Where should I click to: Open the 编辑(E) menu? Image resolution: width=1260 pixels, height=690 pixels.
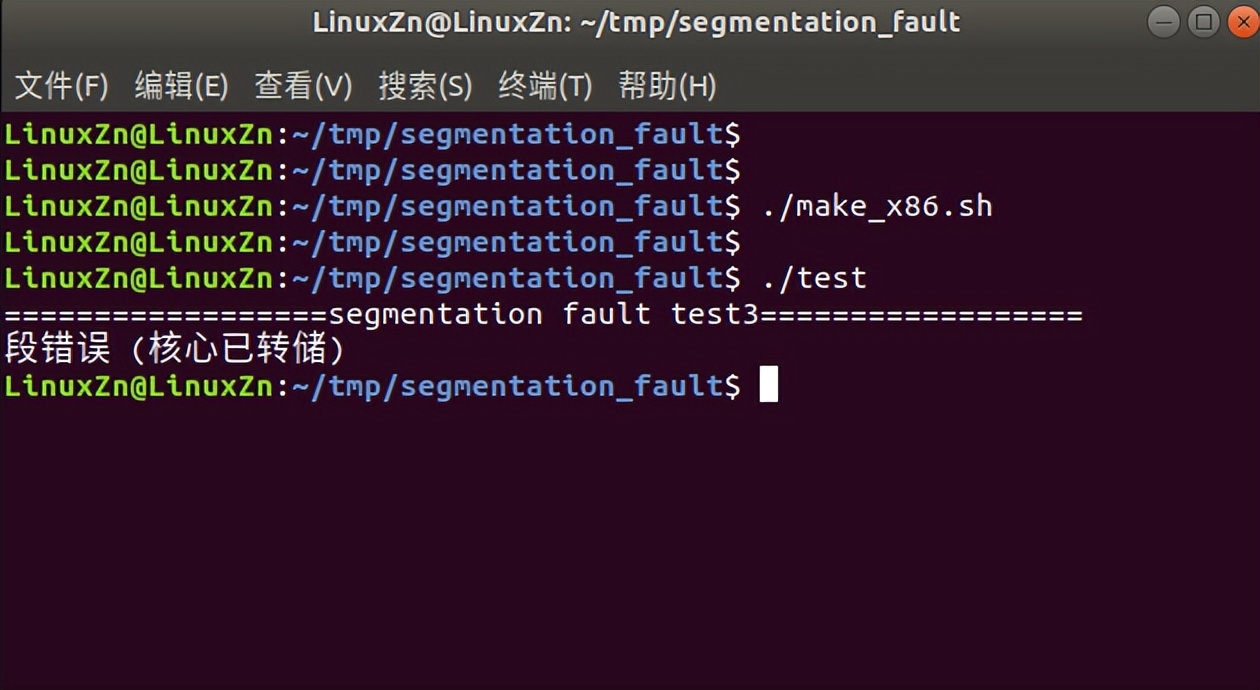(181, 87)
